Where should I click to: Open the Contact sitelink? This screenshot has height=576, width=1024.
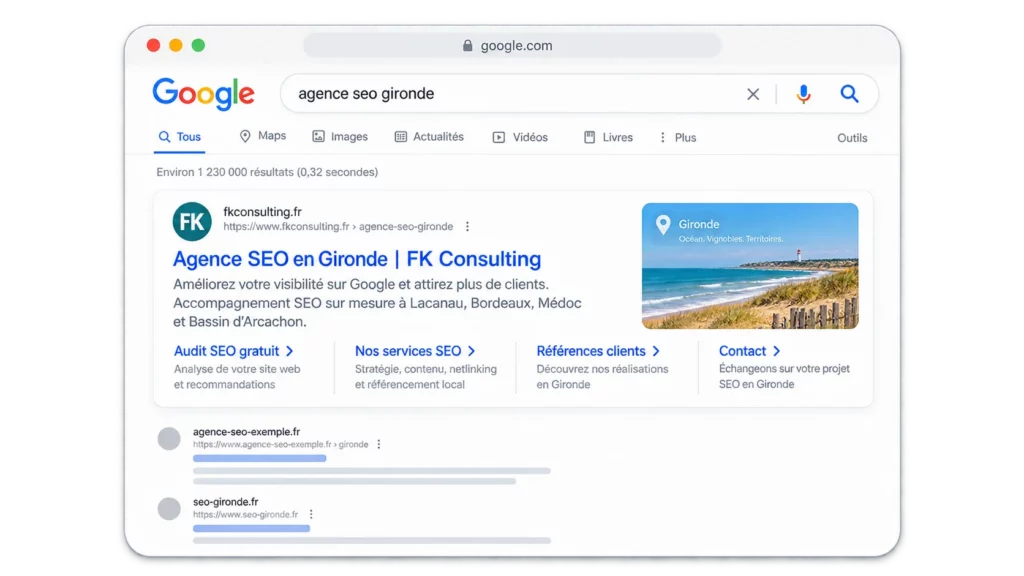point(750,351)
